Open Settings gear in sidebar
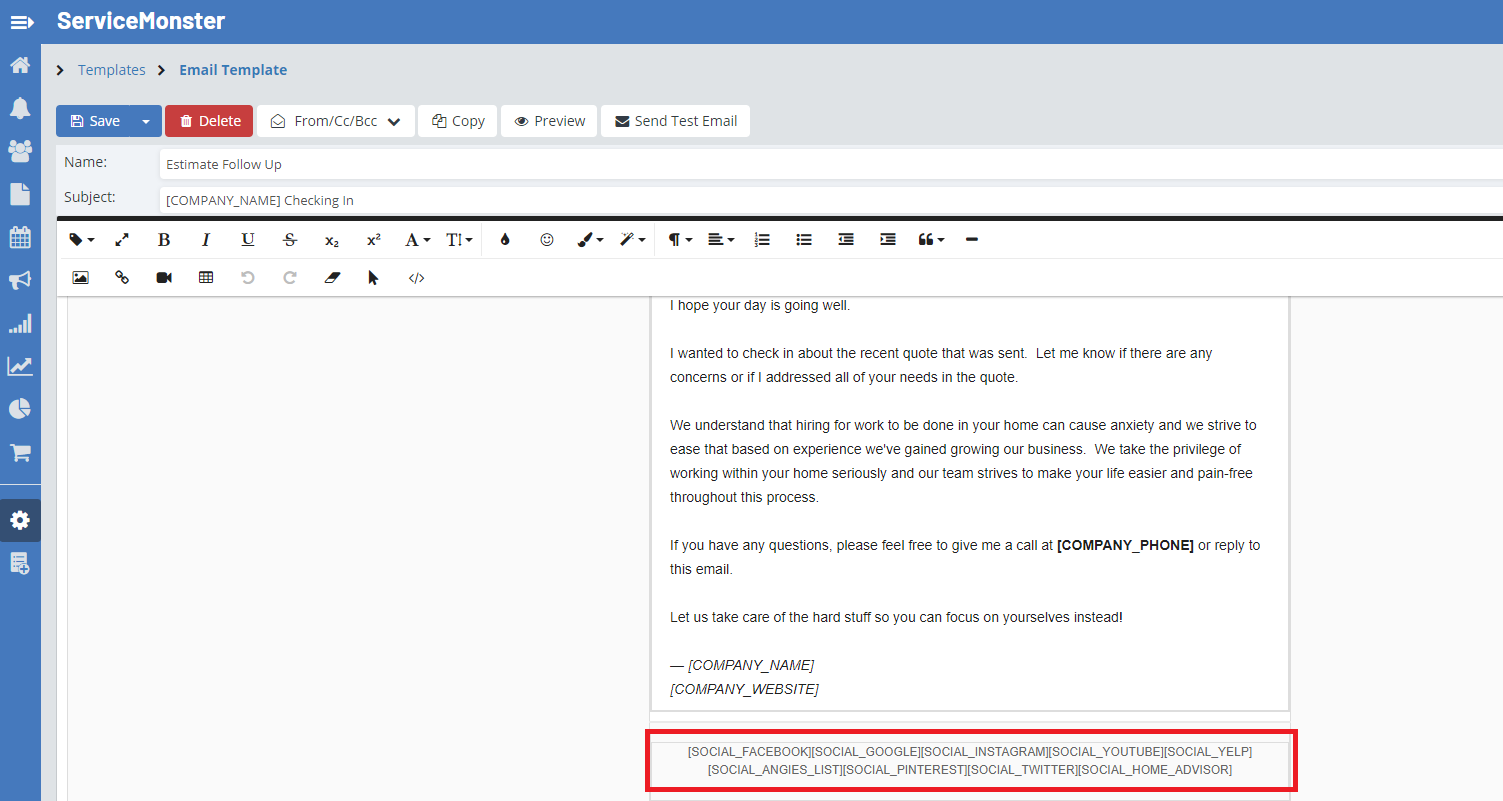The height and width of the screenshot is (801, 1503). pyautogui.click(x=20, y=521)
